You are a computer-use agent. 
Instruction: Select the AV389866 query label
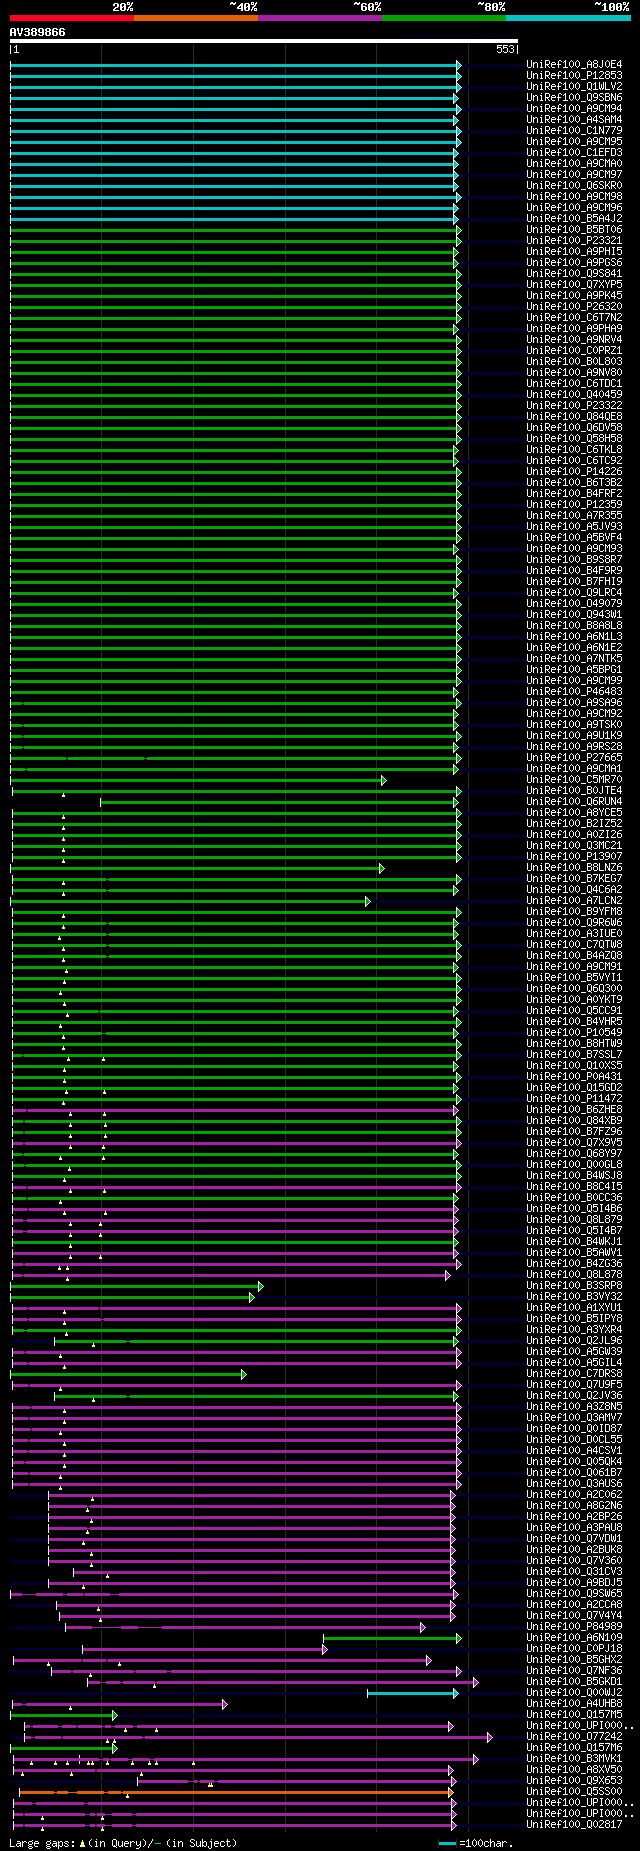point(38,32)
